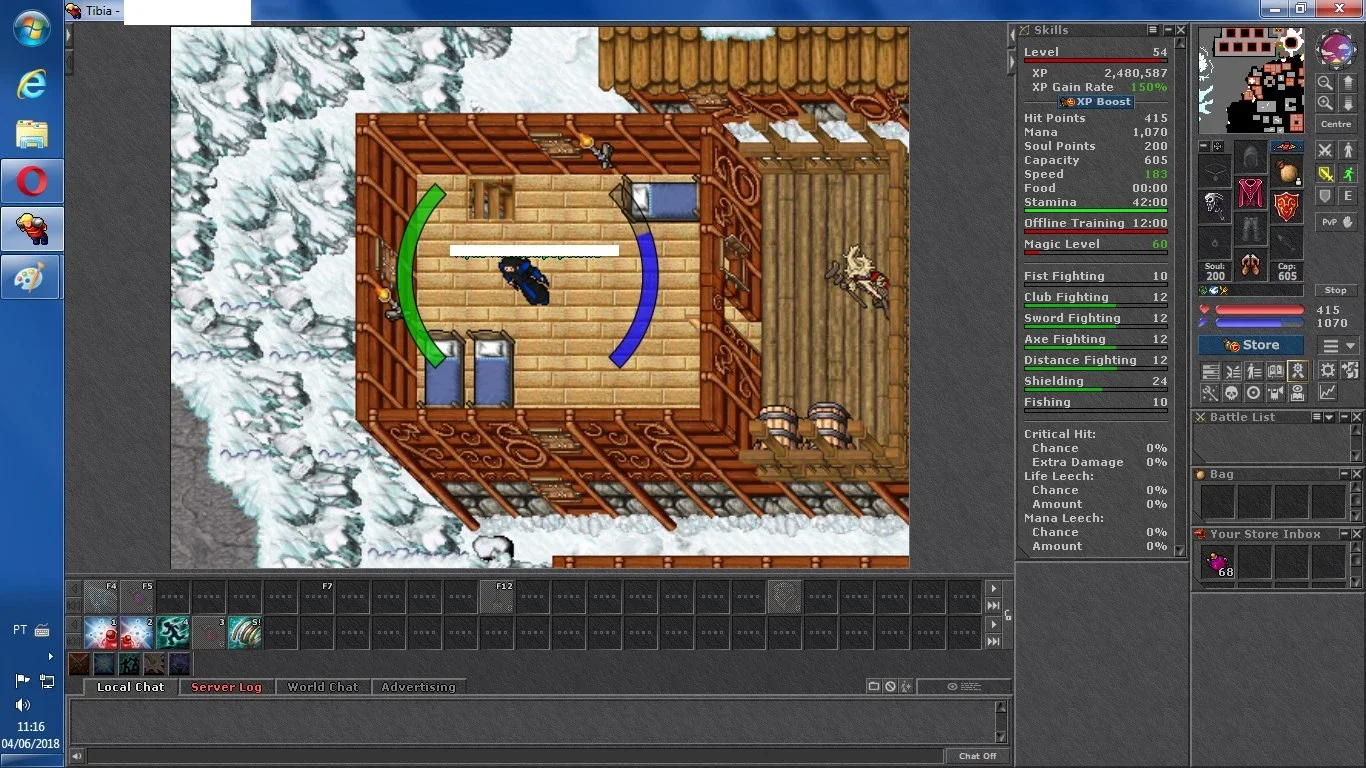
Task: Click the ammunition arrow slot
Action: pos(1286,243)
